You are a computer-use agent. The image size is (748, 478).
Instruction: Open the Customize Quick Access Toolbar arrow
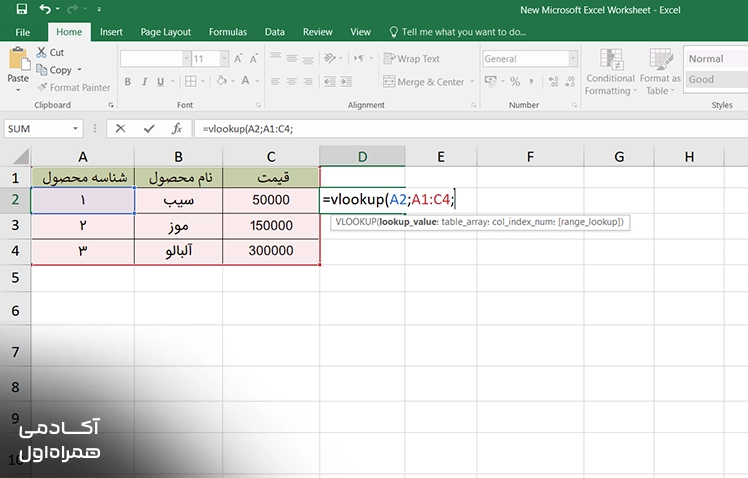[99, 9]
